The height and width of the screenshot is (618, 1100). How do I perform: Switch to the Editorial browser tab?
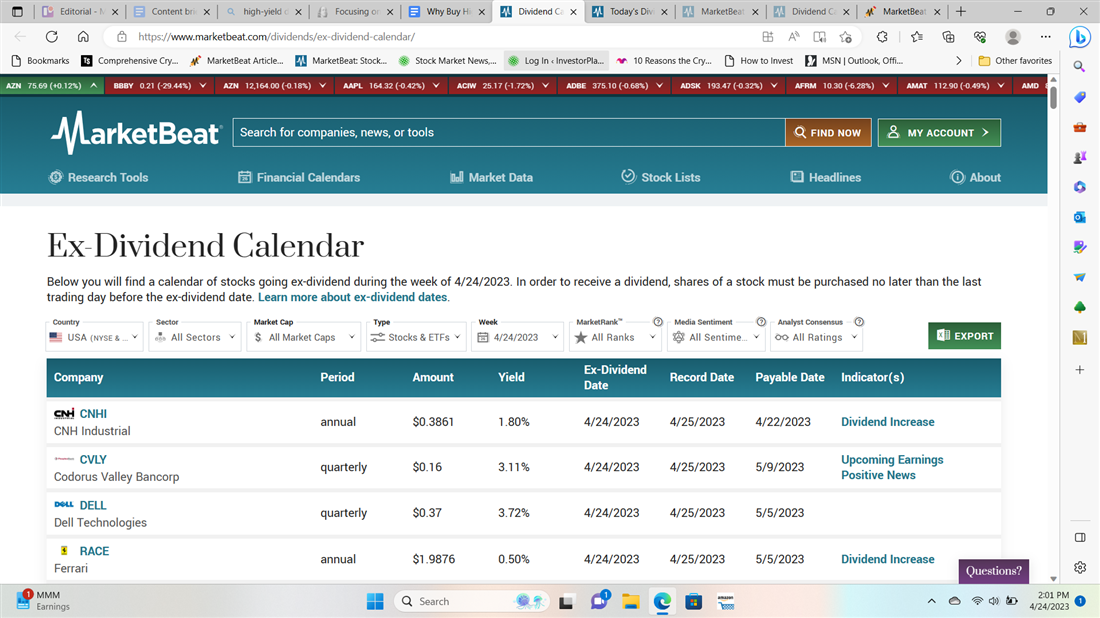[x=81, y=11]
